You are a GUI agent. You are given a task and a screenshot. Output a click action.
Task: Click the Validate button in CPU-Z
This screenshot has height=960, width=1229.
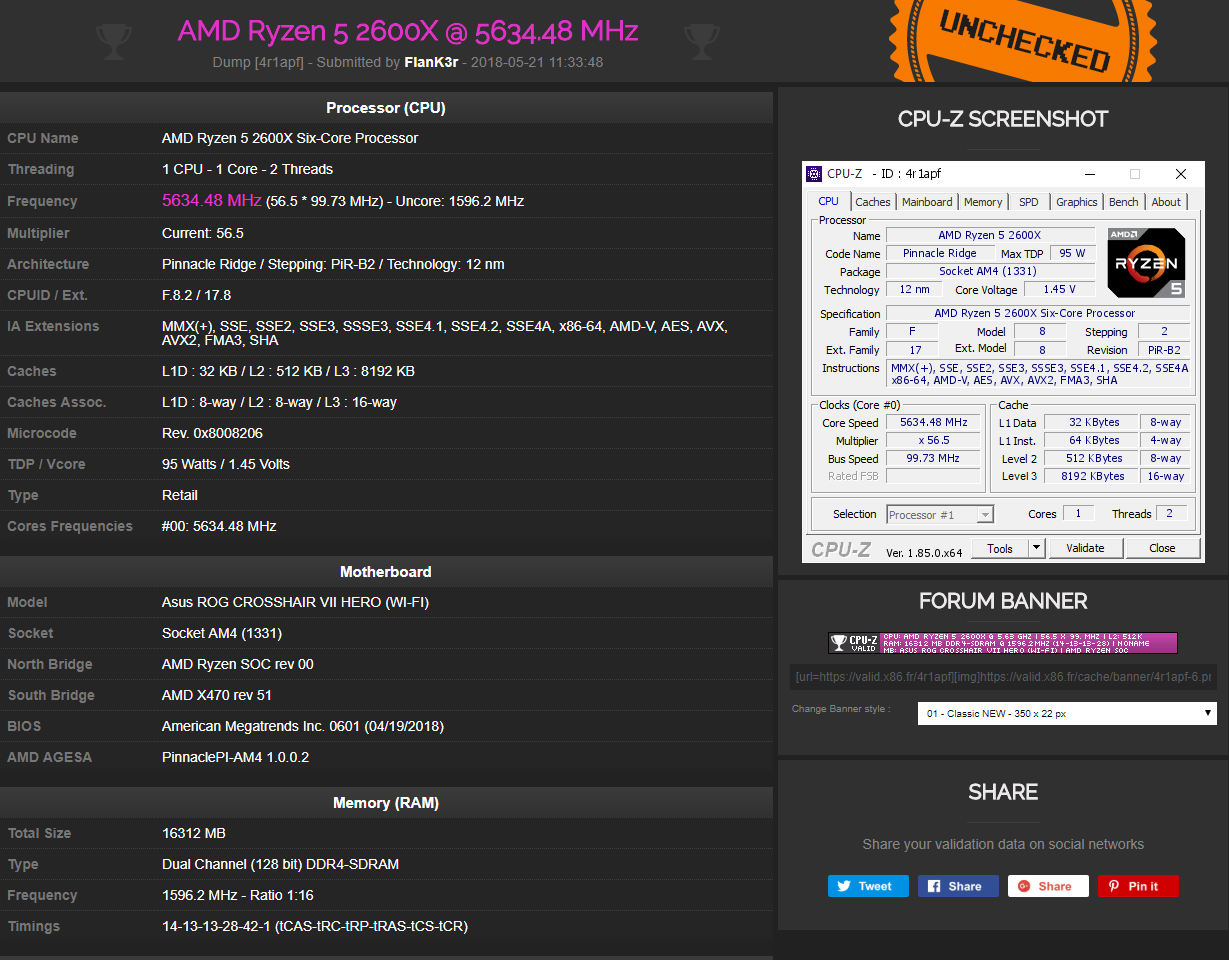(x=1085, y=548)
